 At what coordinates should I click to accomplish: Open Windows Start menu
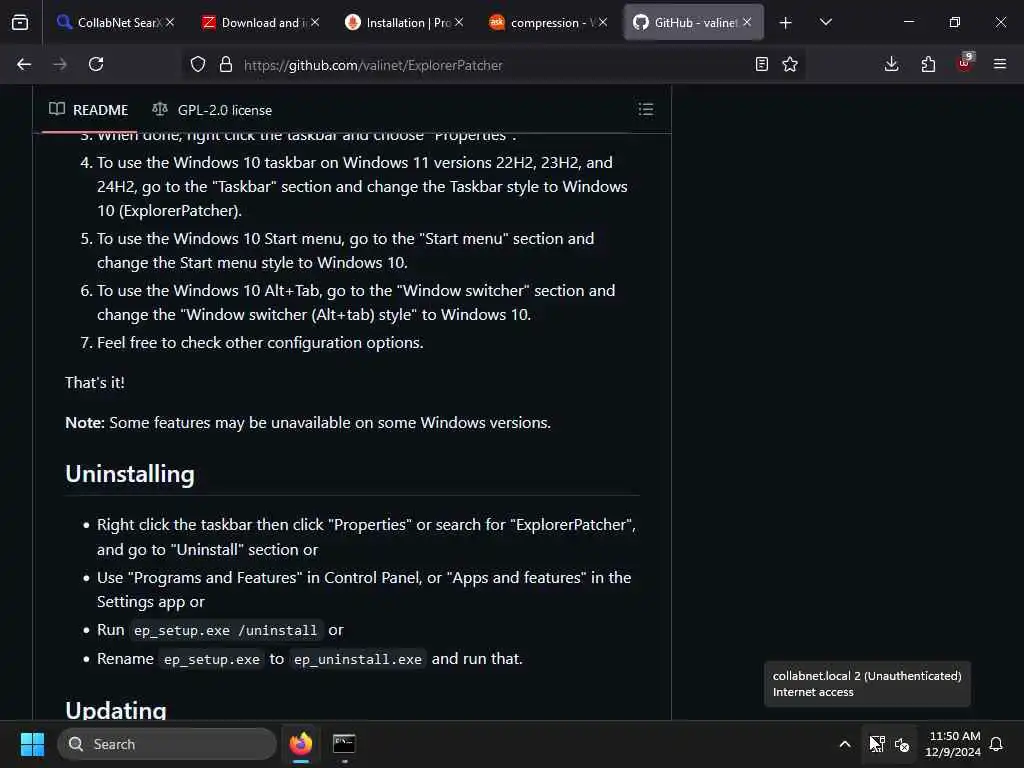coord(32,744)
